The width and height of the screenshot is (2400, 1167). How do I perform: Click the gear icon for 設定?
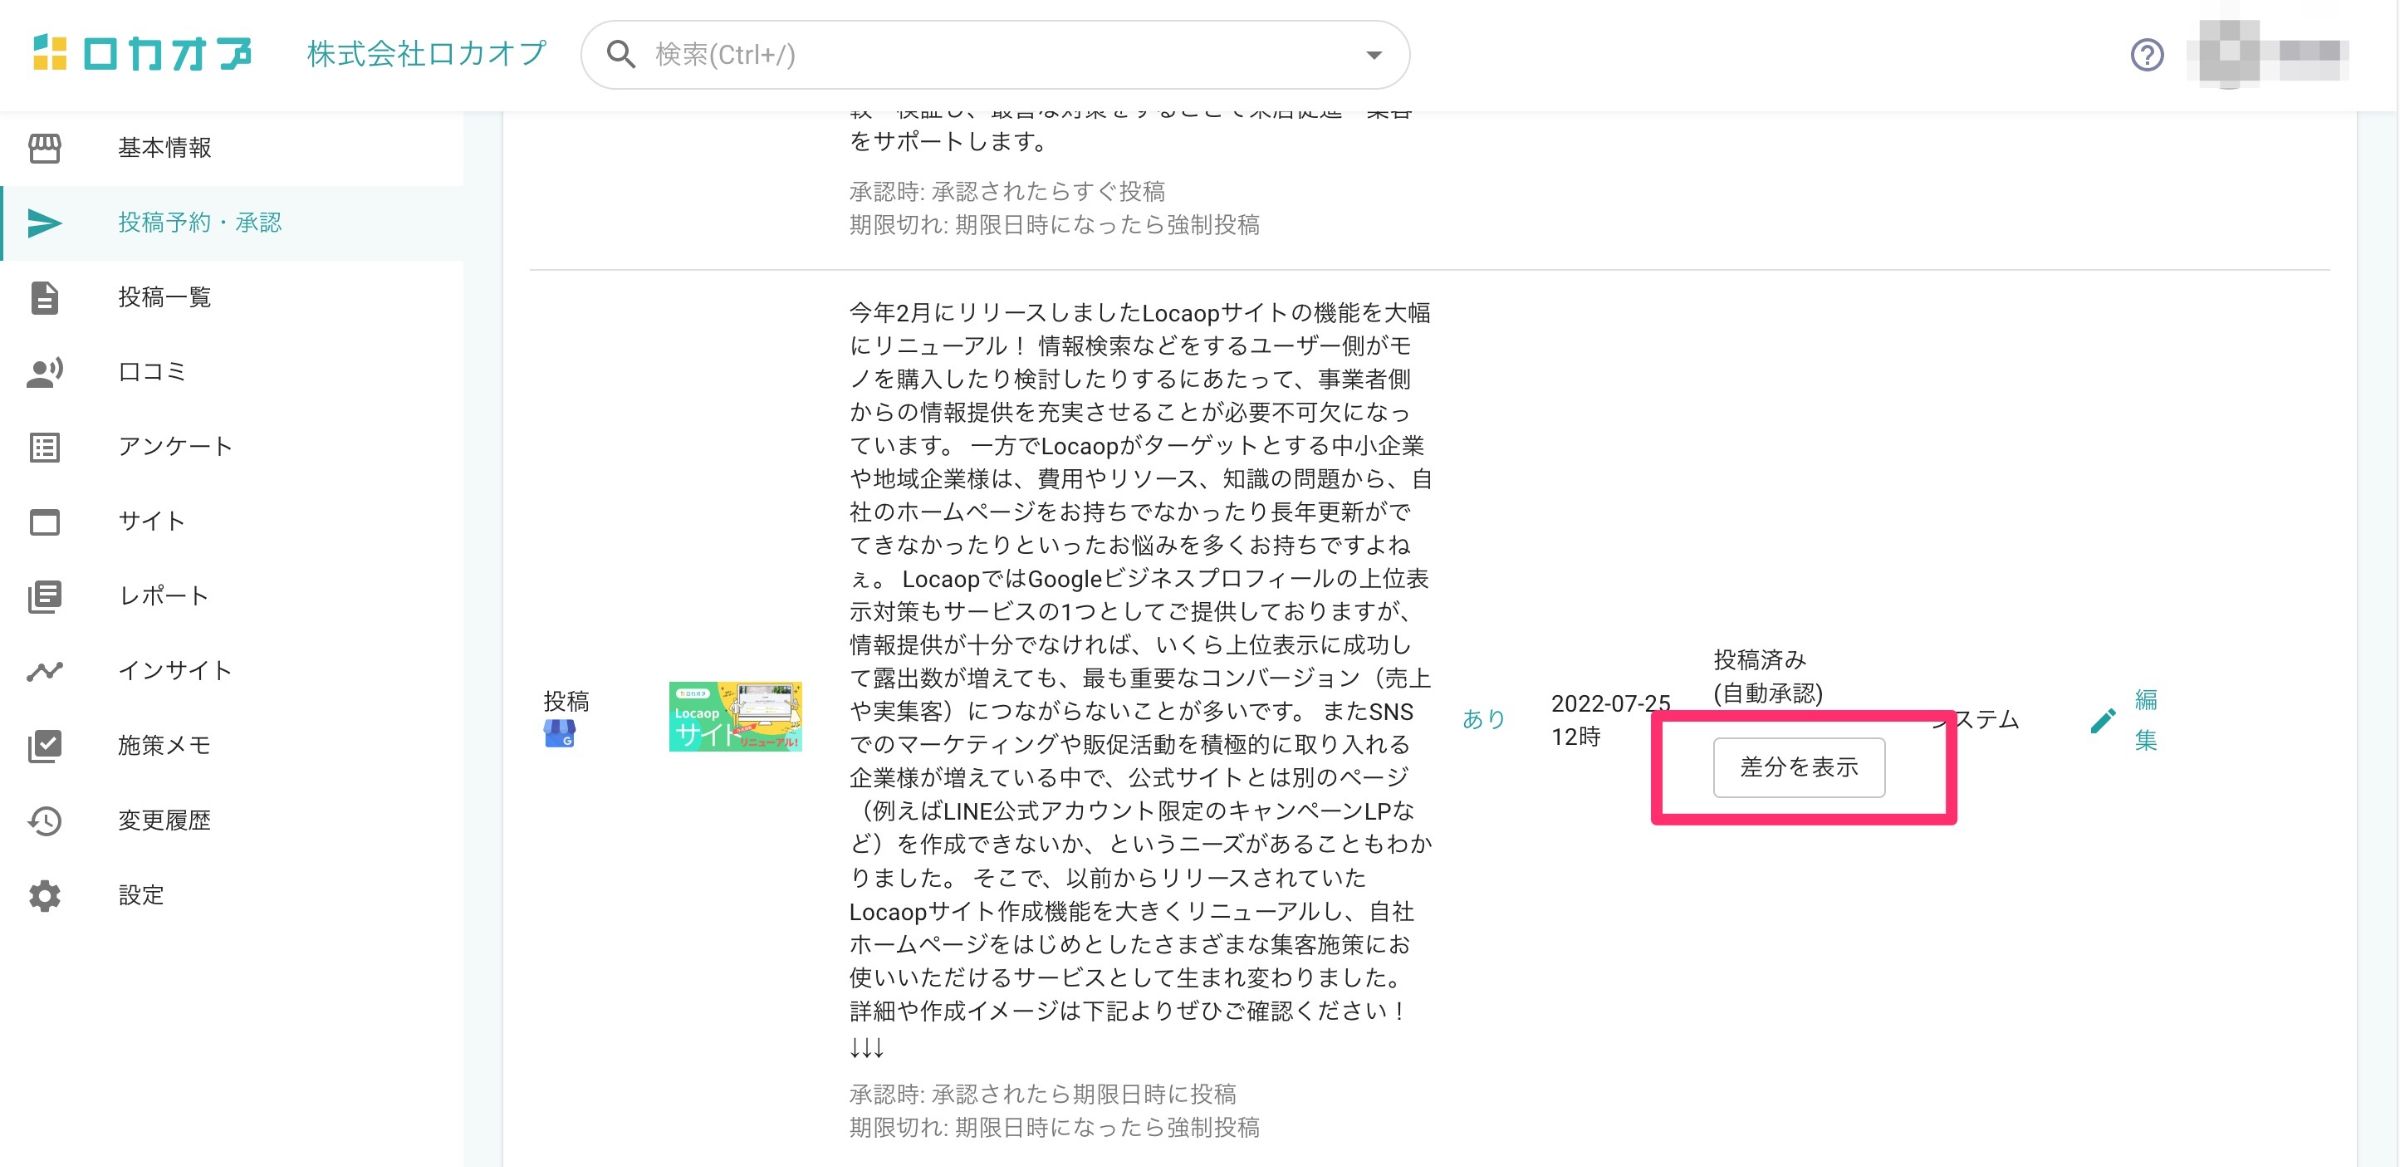click(44, 895)
